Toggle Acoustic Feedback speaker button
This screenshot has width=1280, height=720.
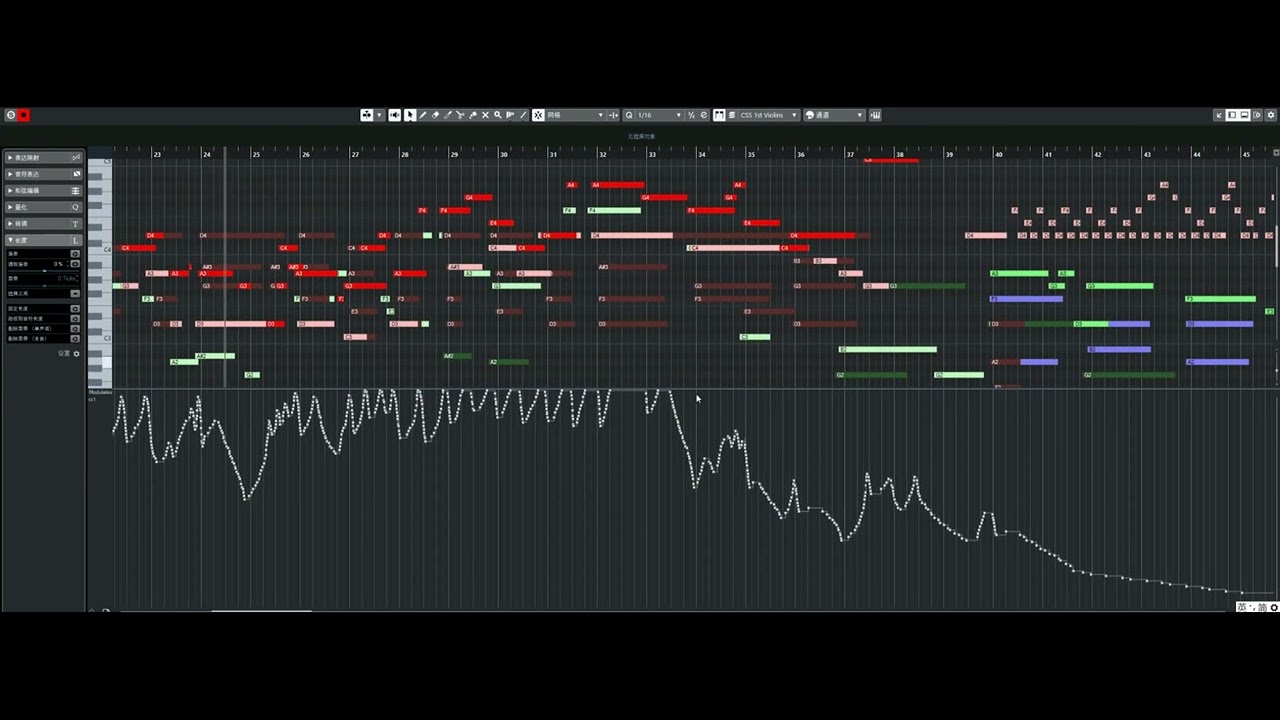(x=394, y=115)
